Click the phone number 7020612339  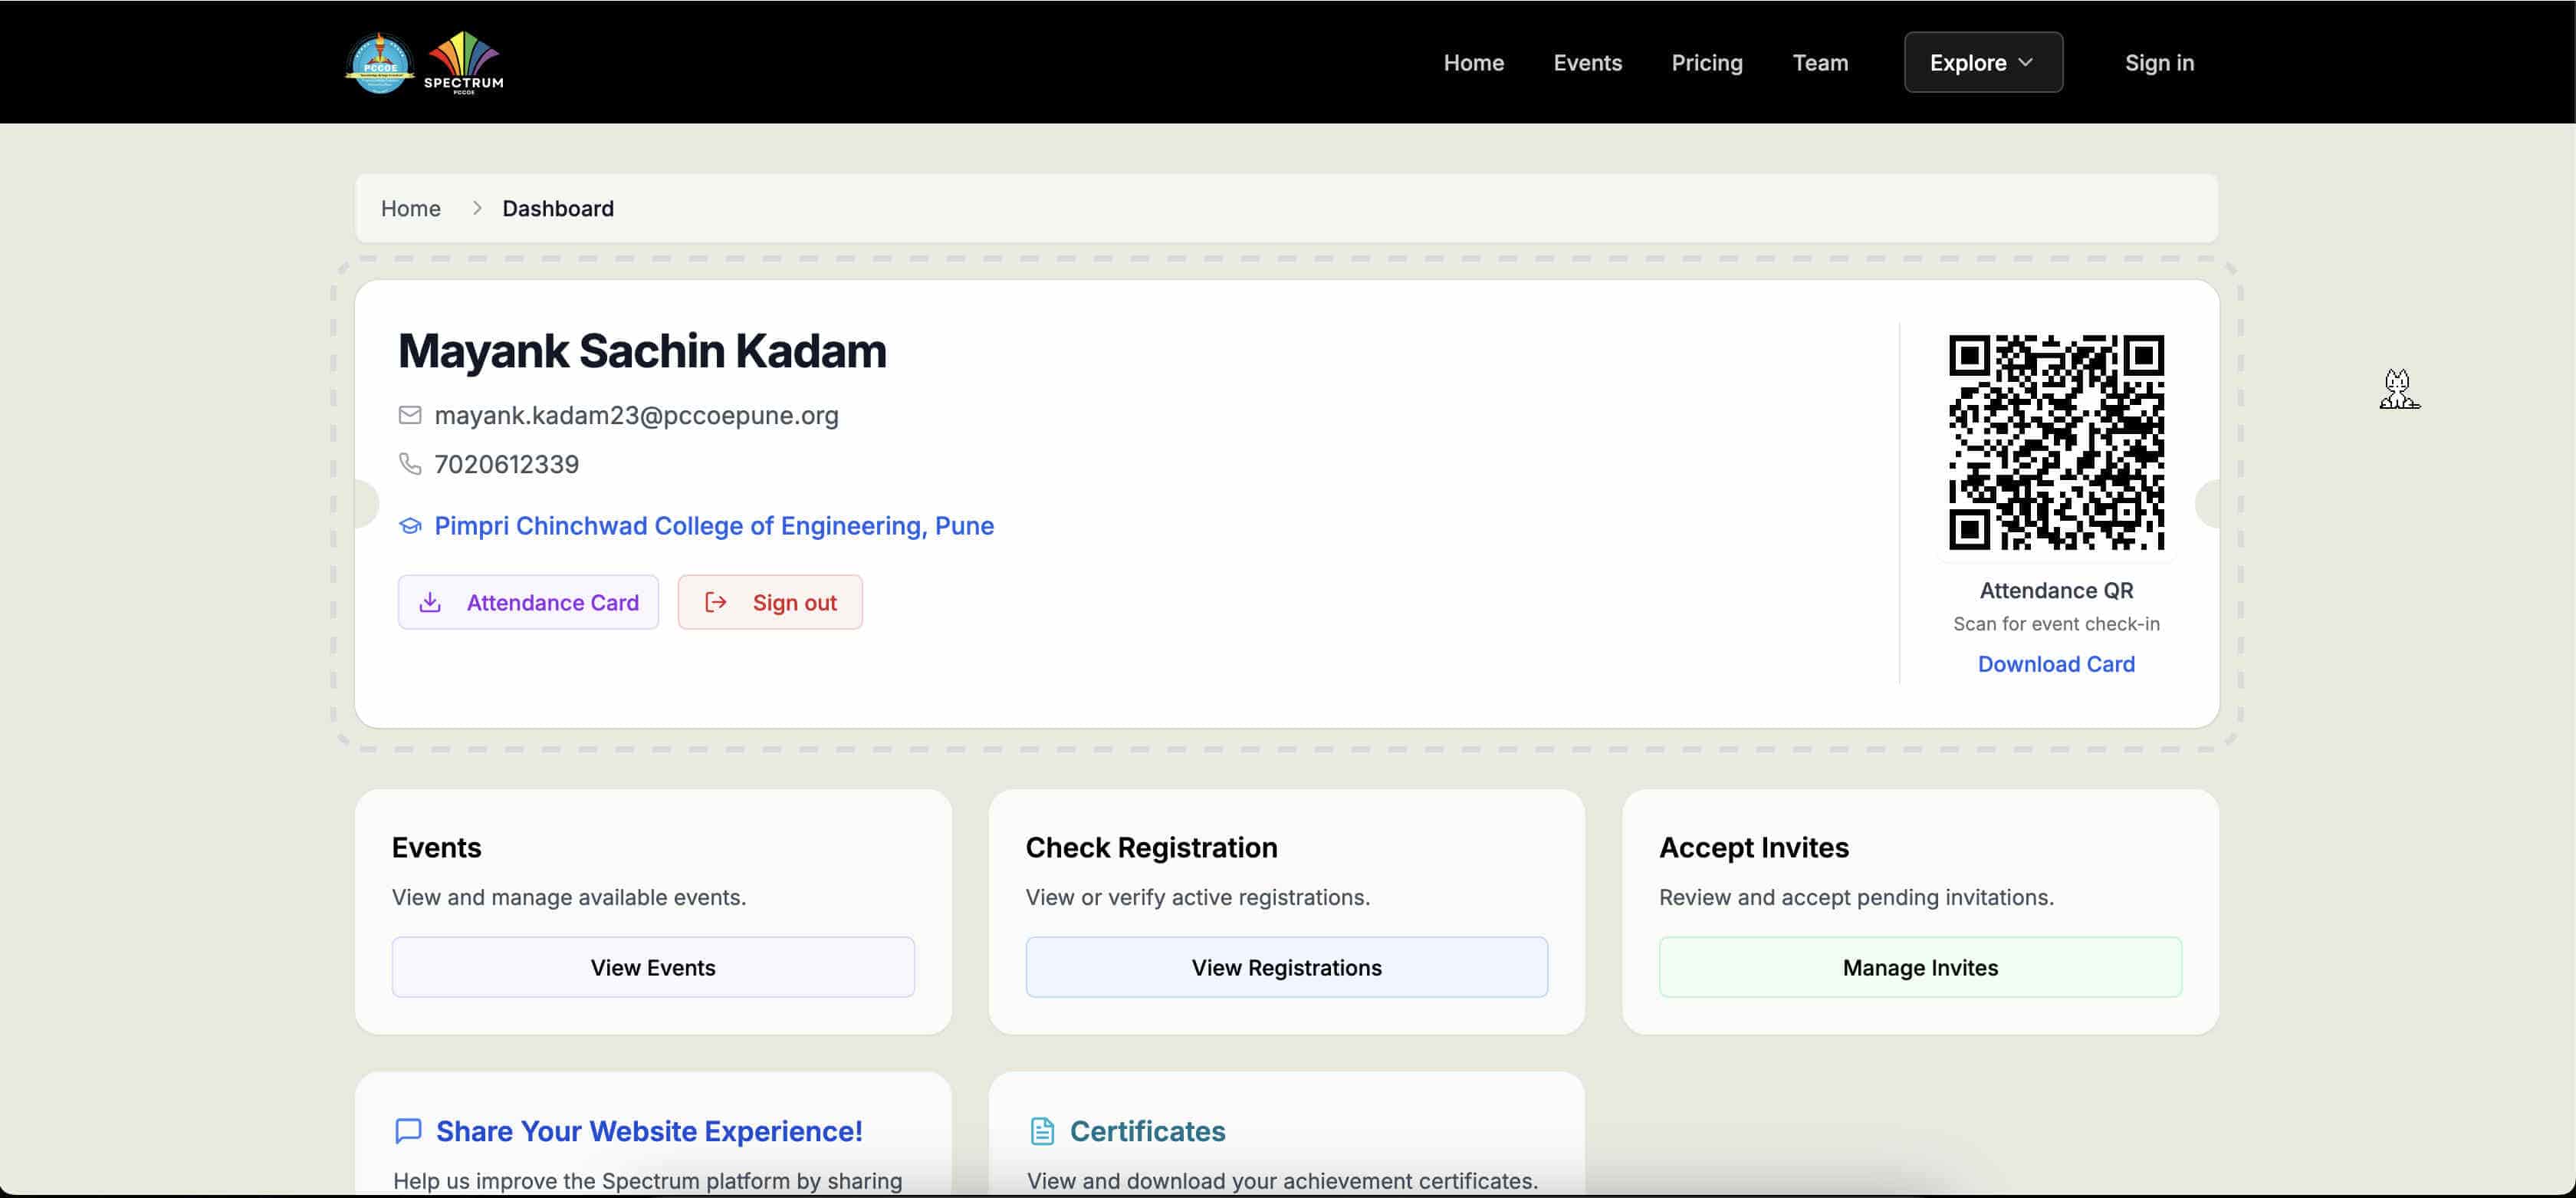pyautogui.click(x=506, y=464)
